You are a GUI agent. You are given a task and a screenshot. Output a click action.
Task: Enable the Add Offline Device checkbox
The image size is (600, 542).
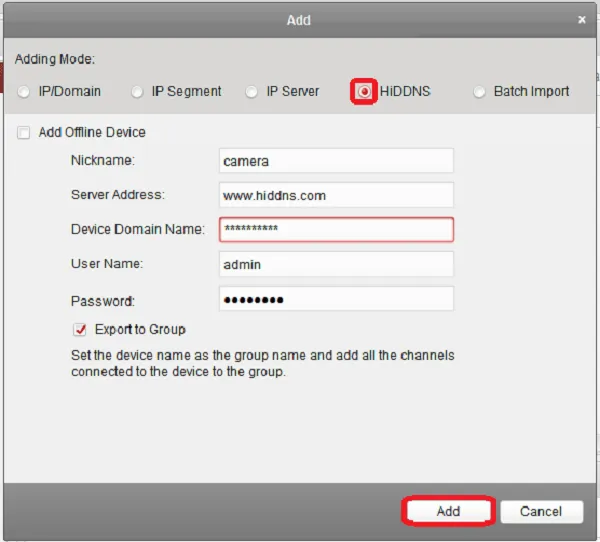click(24, 133)
